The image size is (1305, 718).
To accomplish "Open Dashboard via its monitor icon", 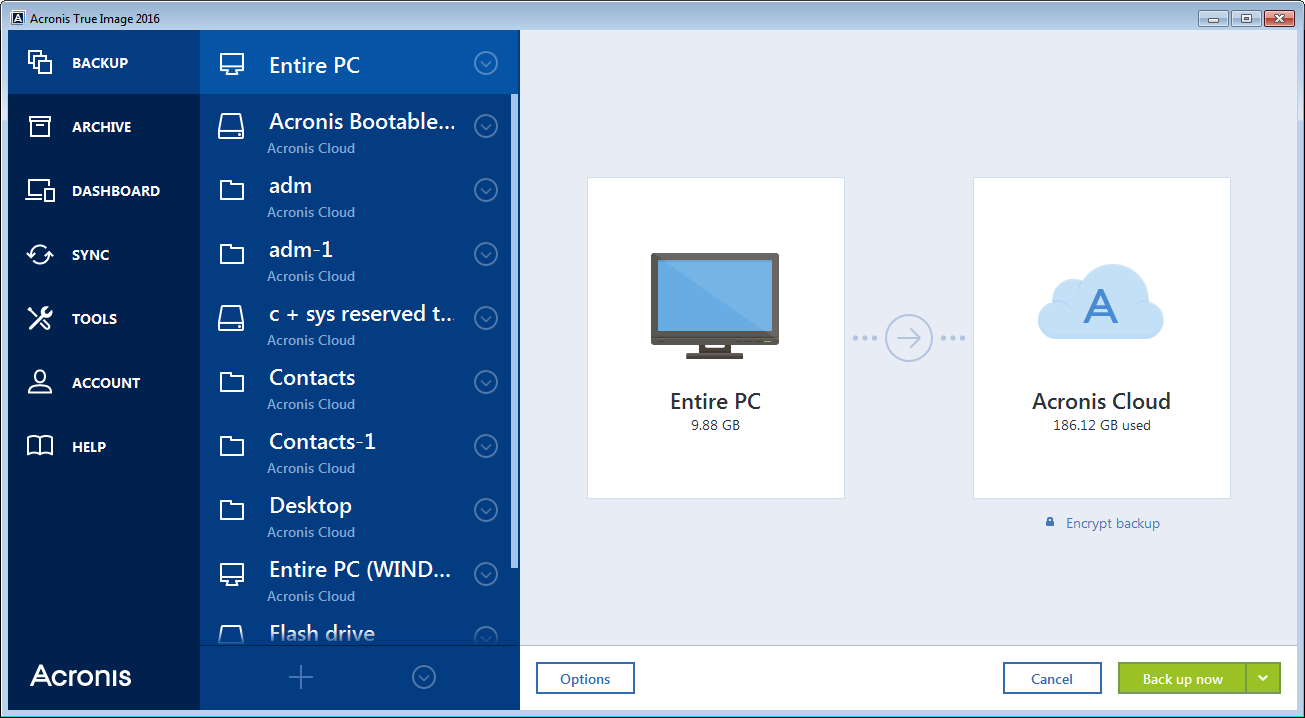I will pos(40,191).
